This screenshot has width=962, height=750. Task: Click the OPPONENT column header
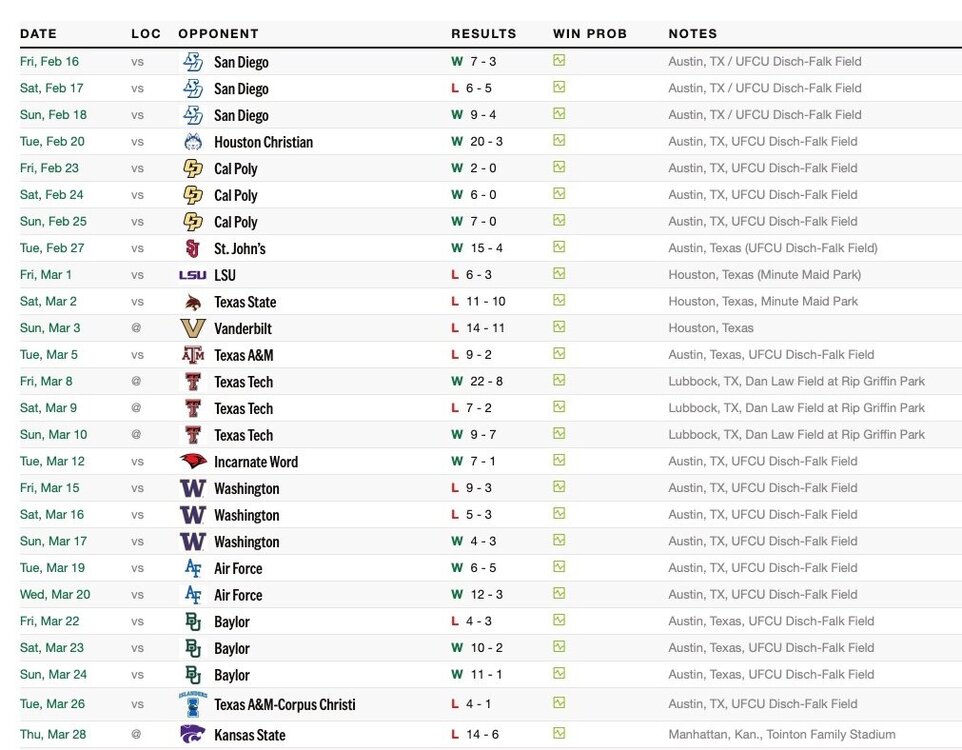pos(218,34)
